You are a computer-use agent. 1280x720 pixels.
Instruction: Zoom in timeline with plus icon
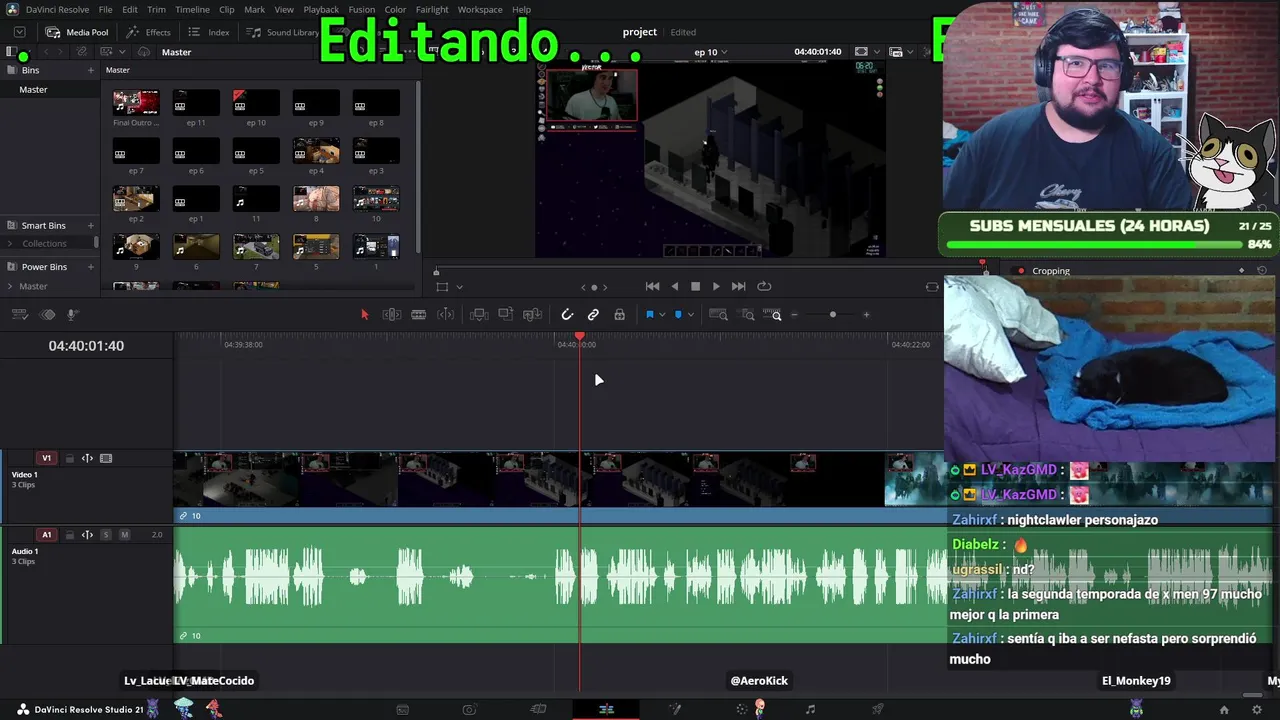point(866,315)
